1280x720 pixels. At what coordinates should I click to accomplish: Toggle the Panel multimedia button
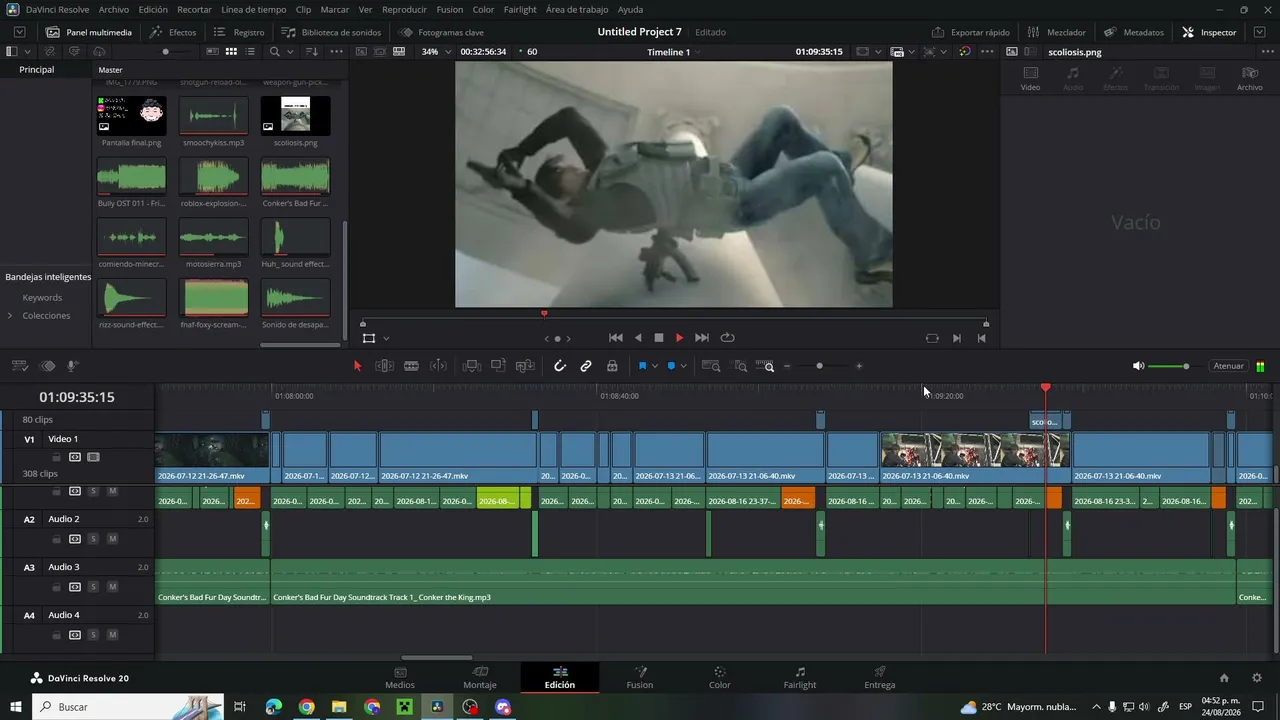(88, 32)
